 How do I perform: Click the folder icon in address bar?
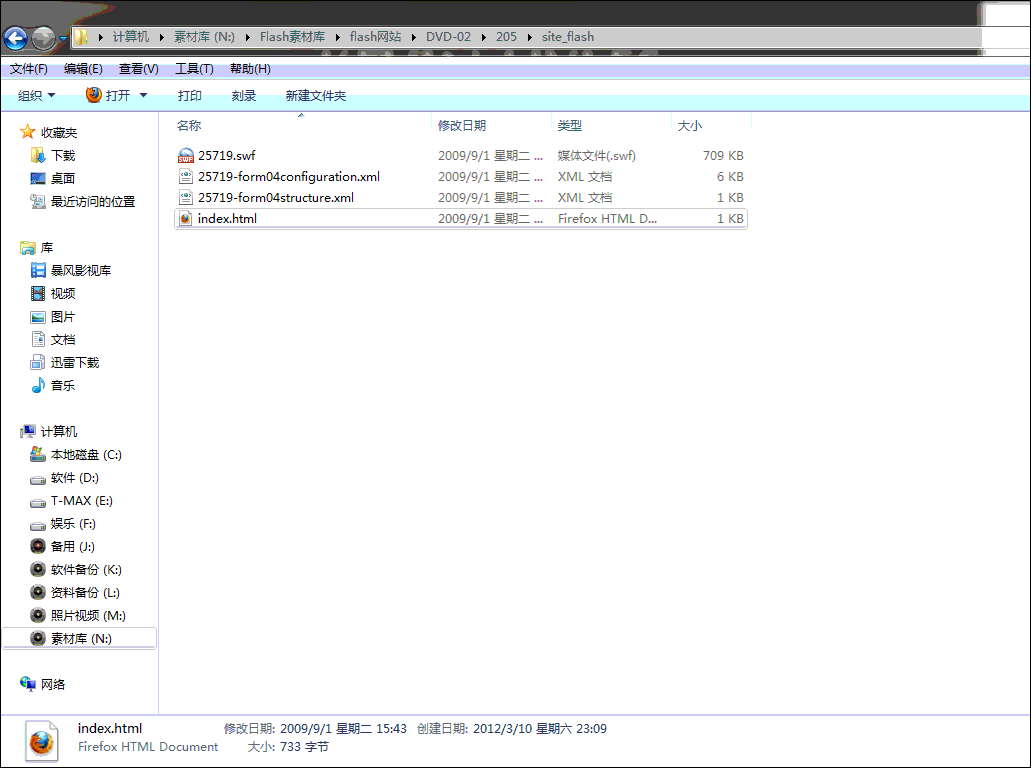tap(81, 37)
